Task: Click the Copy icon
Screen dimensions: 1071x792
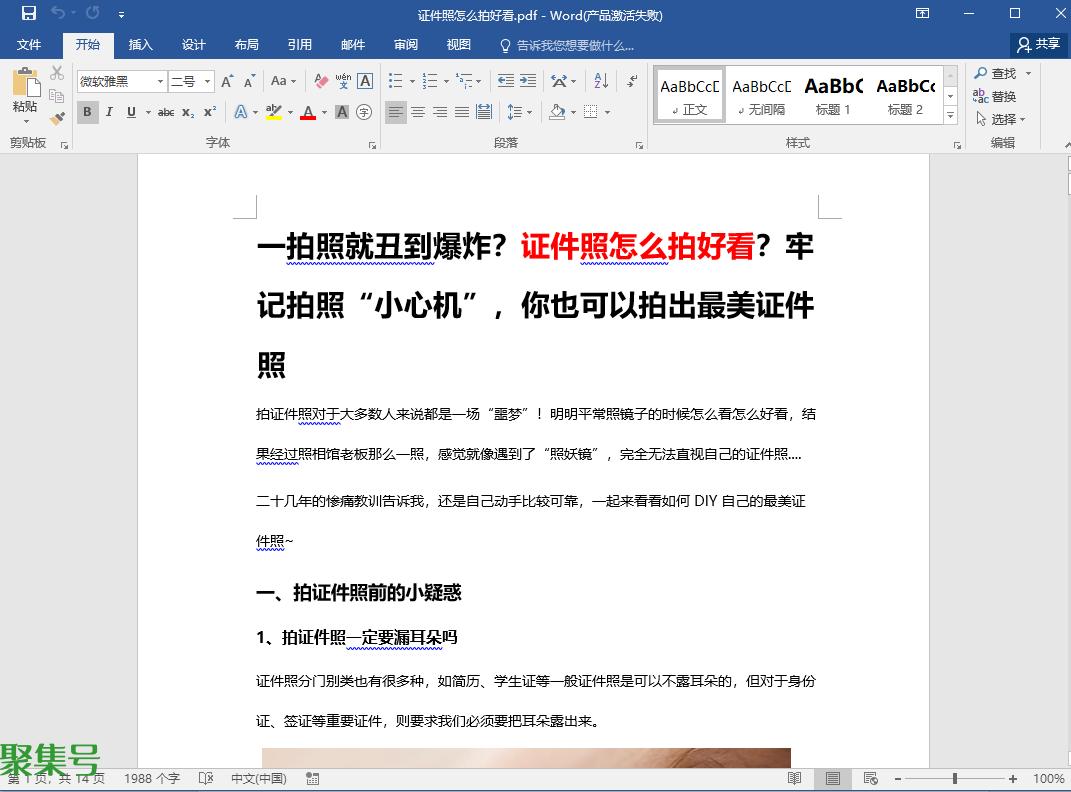Action: click(x=57, y=95)
